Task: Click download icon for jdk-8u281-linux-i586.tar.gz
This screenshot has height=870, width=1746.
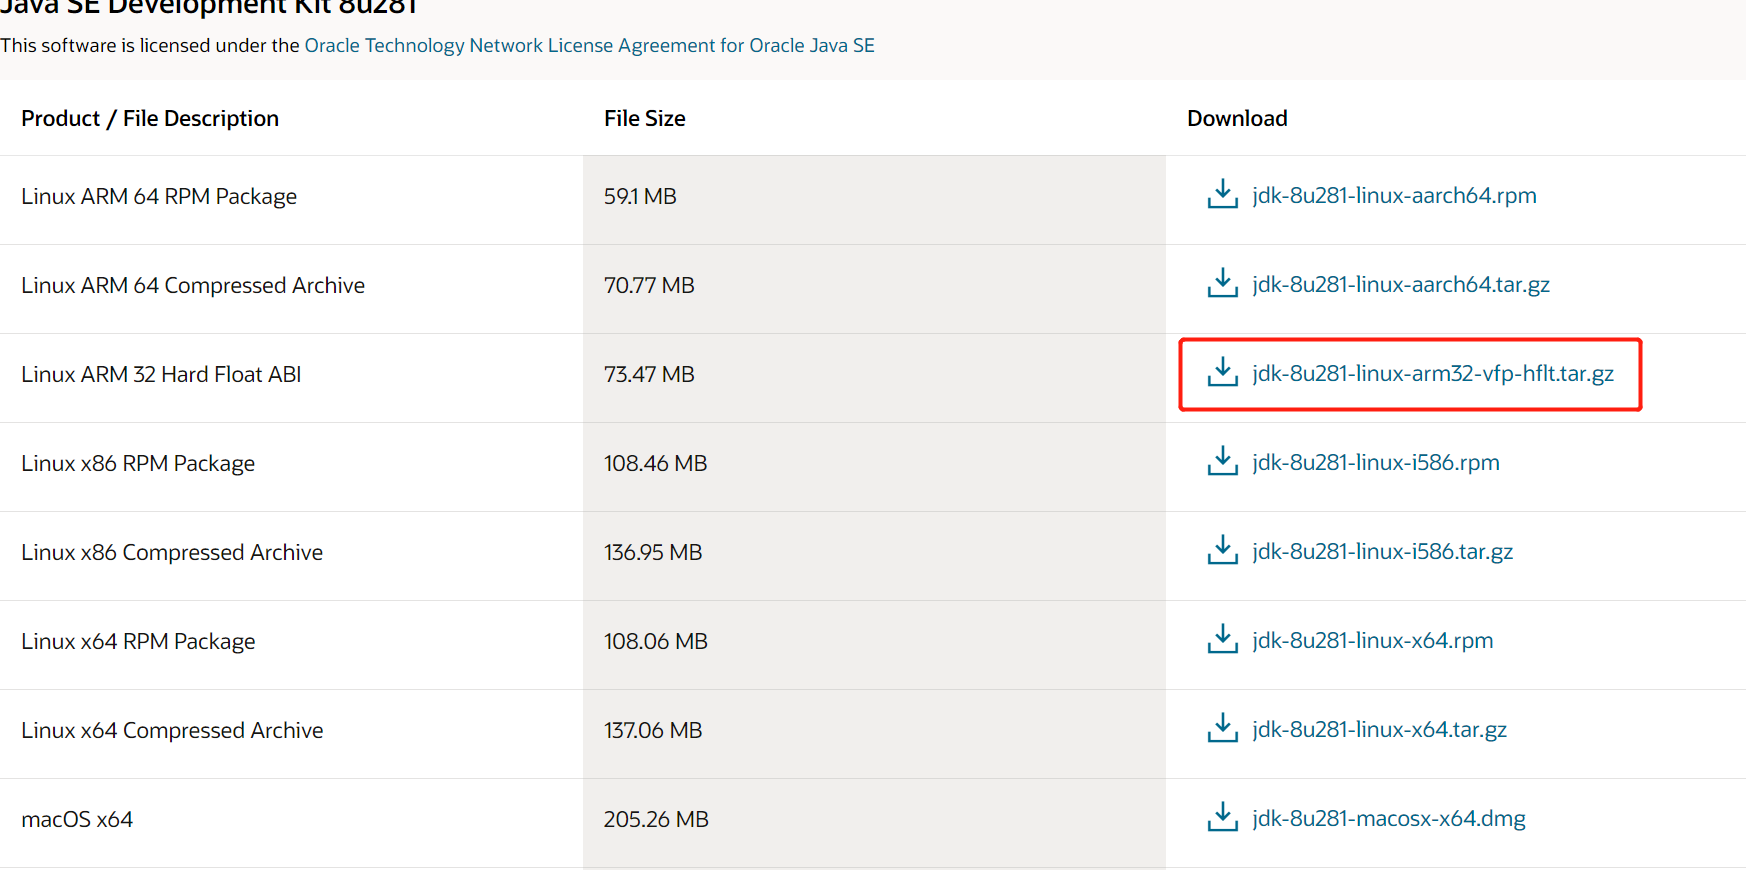Action: 1222,550
